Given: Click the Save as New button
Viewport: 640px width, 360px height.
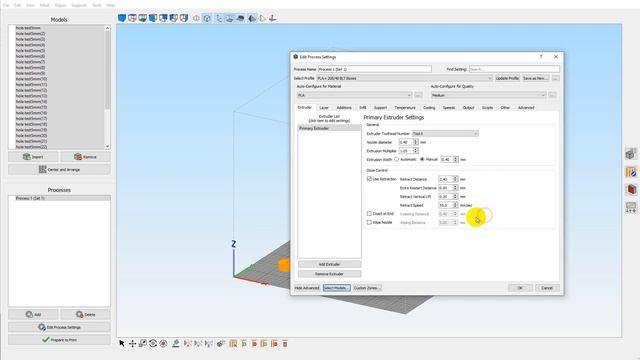Looking at the screenshot, I should (536, 78).
